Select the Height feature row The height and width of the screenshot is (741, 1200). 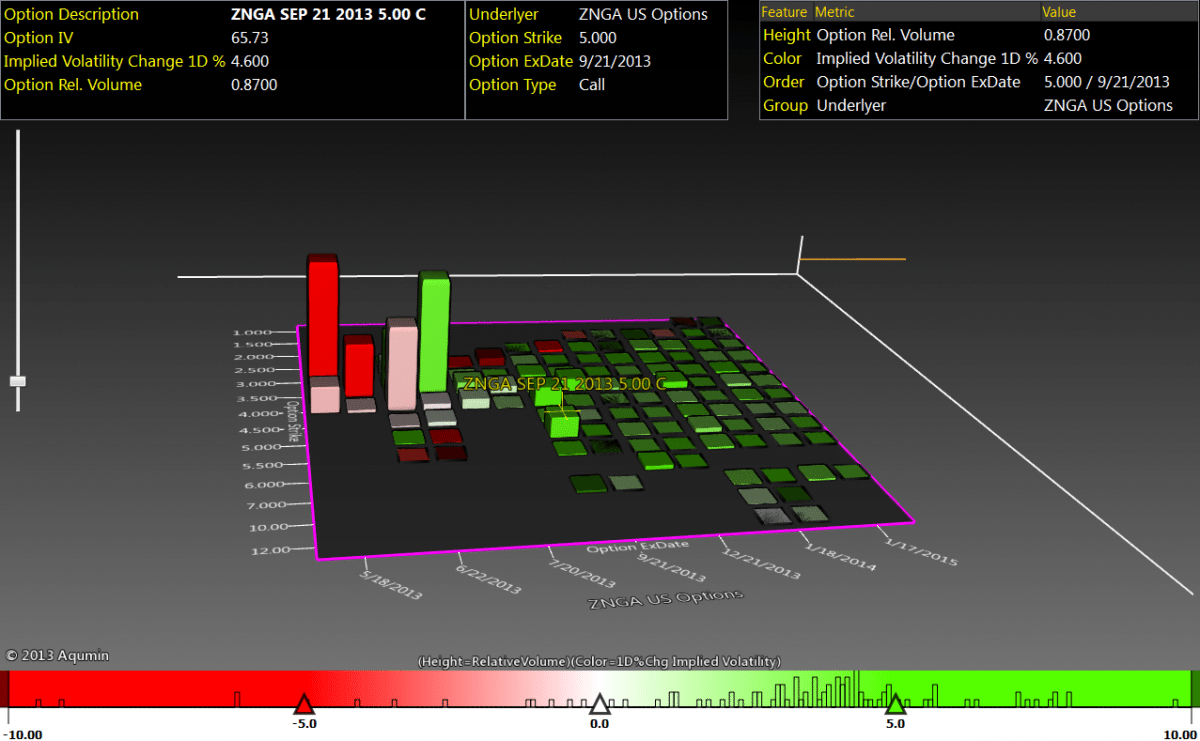[786, 35]
